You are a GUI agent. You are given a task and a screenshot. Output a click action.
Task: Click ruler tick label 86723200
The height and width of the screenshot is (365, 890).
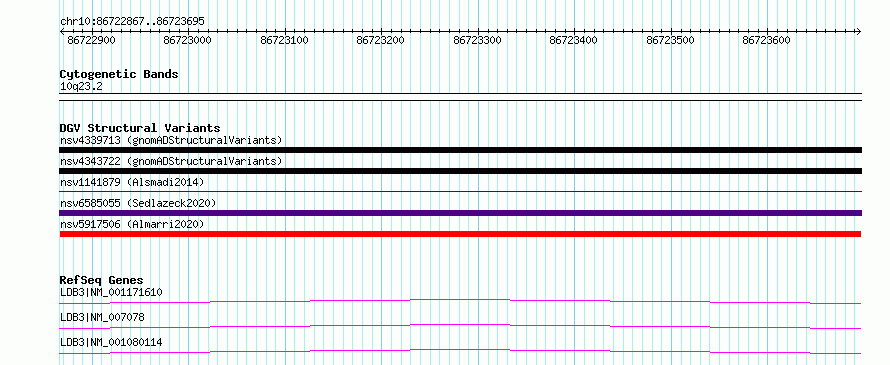380,40
